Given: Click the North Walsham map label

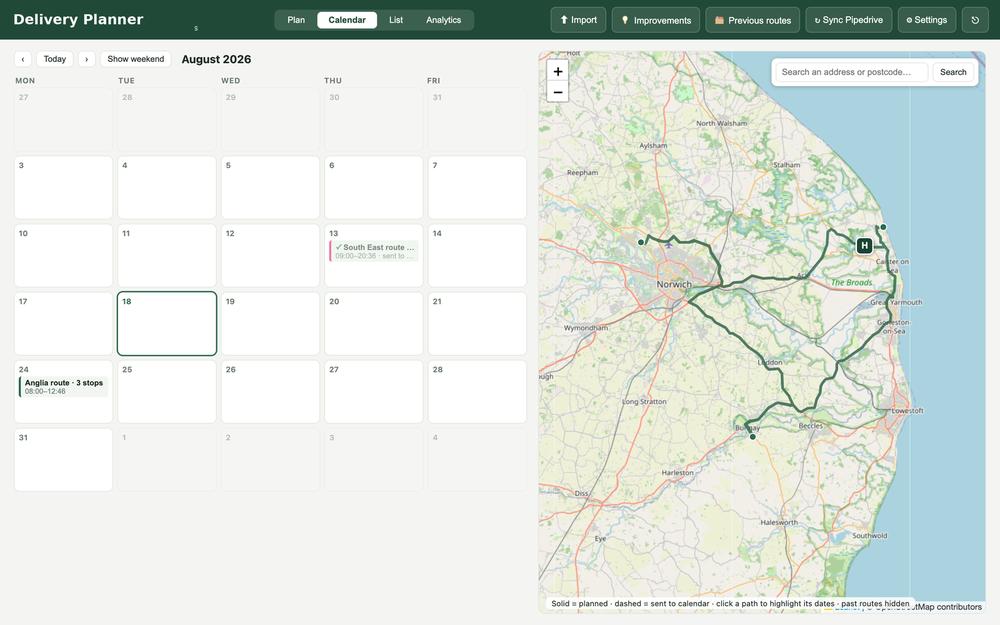Looking at the screenshot, I should (721, 123).
